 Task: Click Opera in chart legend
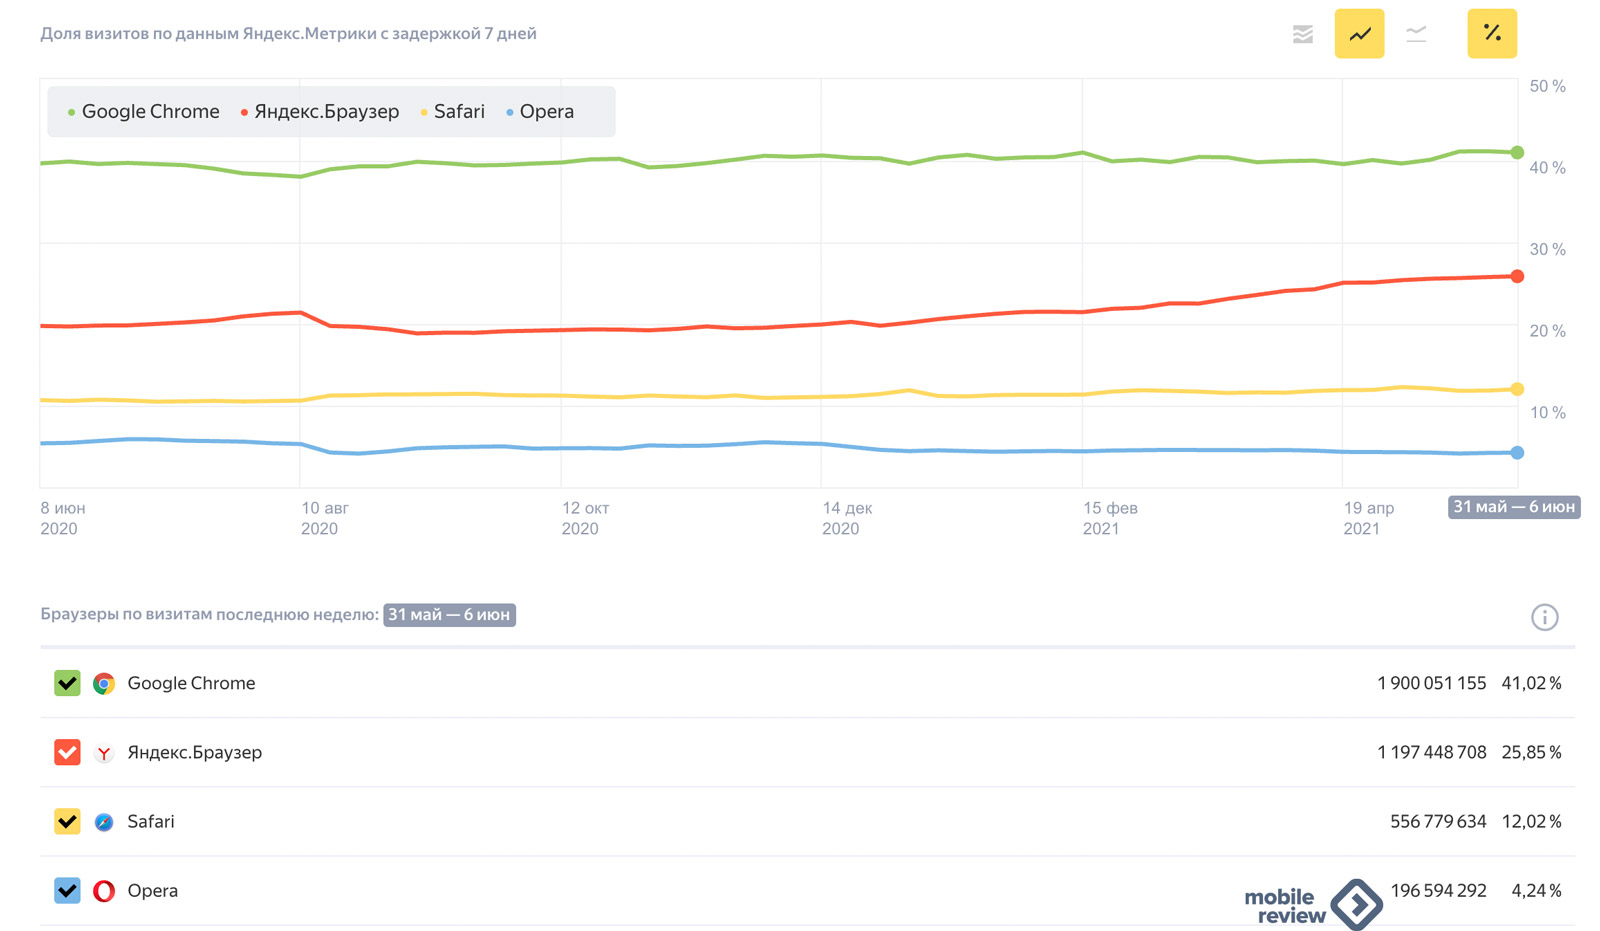coord(540,112)
